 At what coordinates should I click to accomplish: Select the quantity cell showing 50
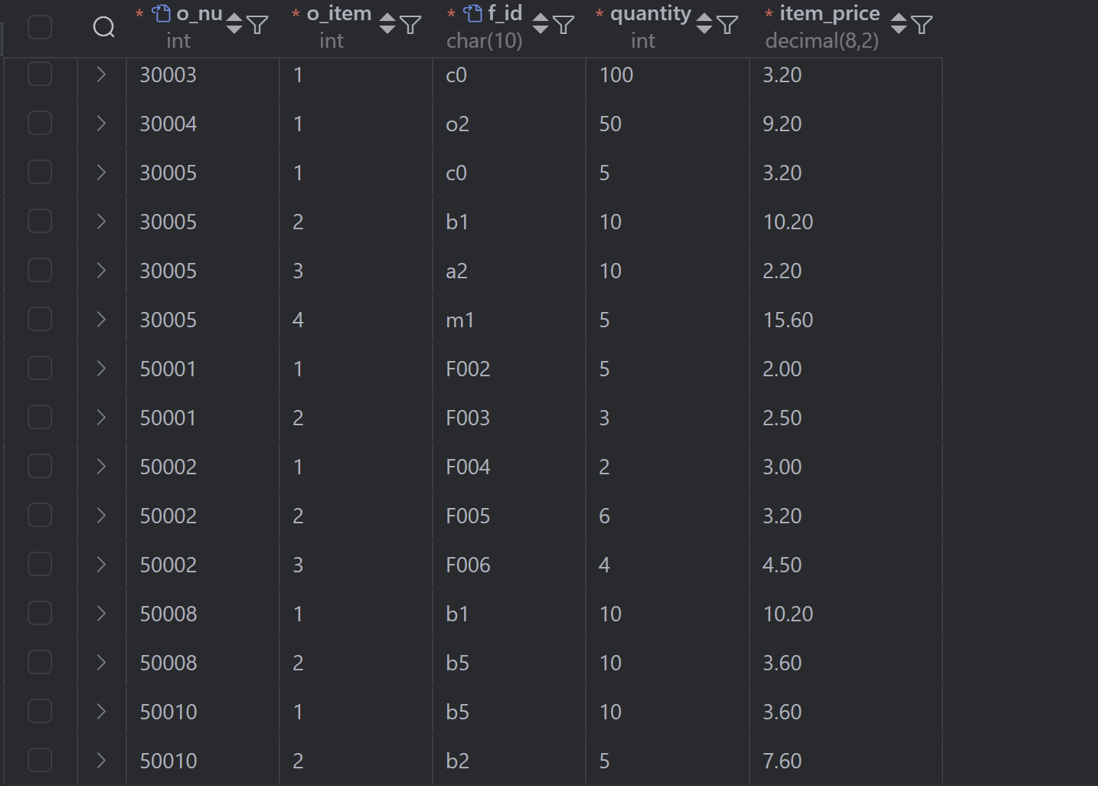click(x=667, y=124)
